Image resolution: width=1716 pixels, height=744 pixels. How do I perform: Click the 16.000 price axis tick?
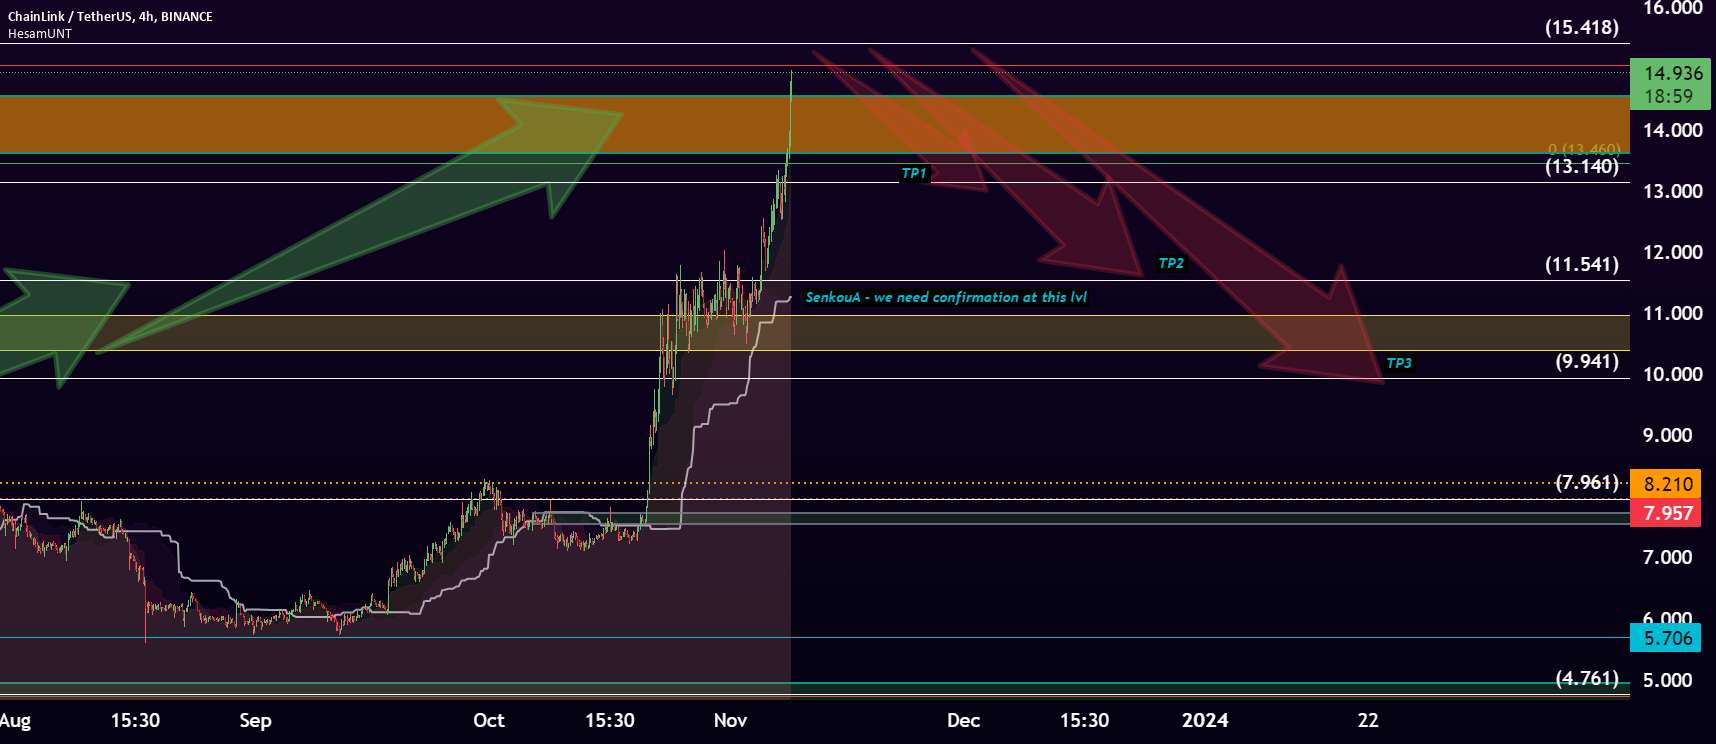coord(1673,8)
